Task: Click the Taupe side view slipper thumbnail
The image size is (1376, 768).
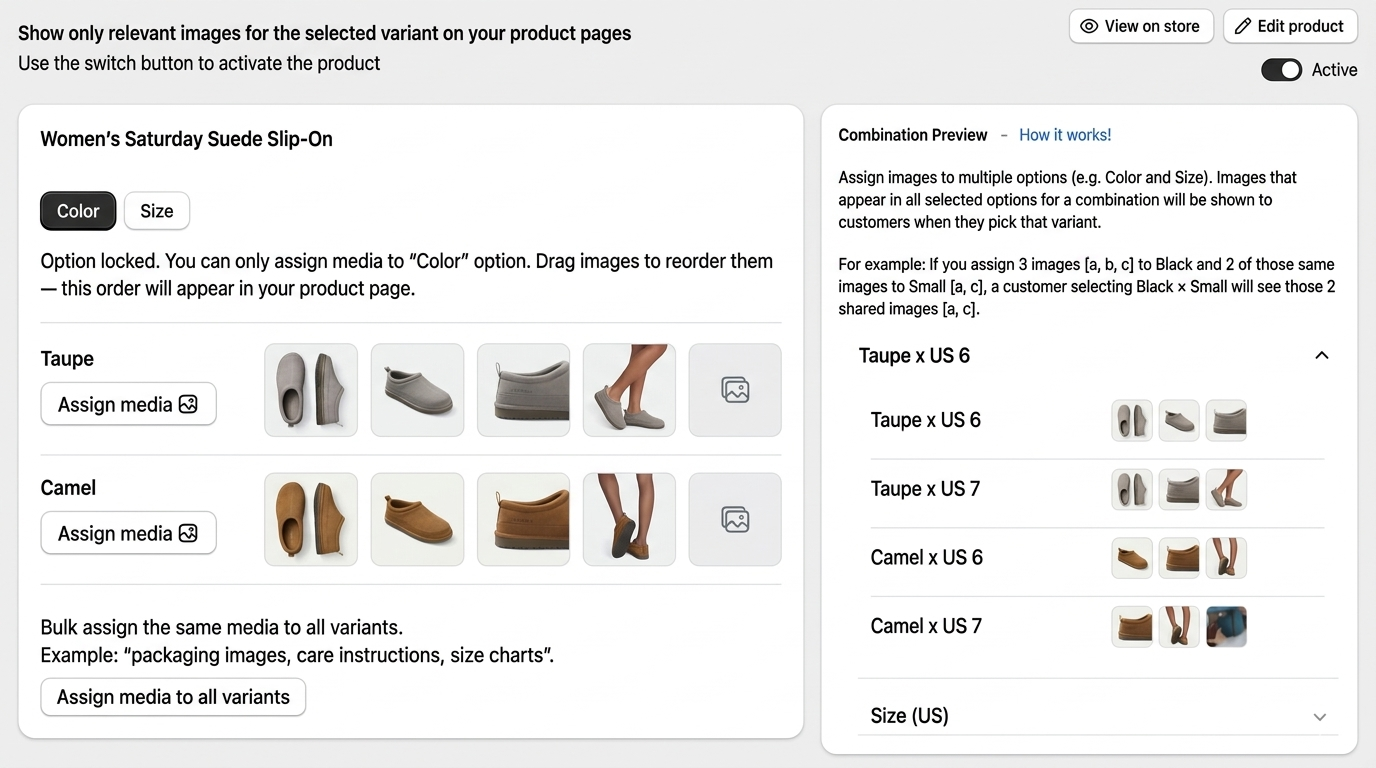Action: tap(417, 390)
